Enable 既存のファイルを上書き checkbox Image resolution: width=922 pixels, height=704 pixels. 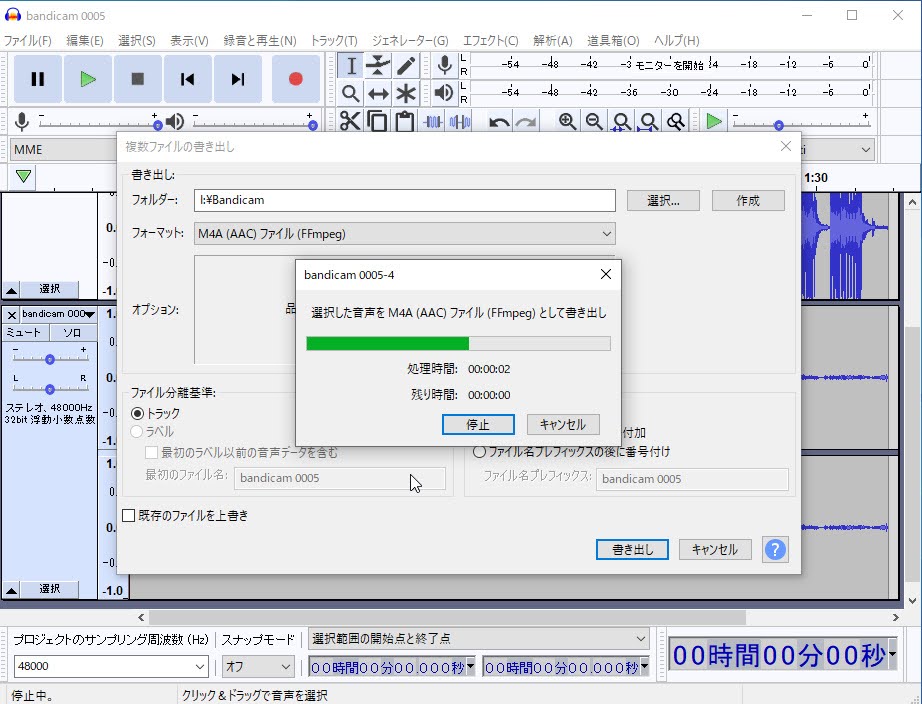(x=128, y=516)
